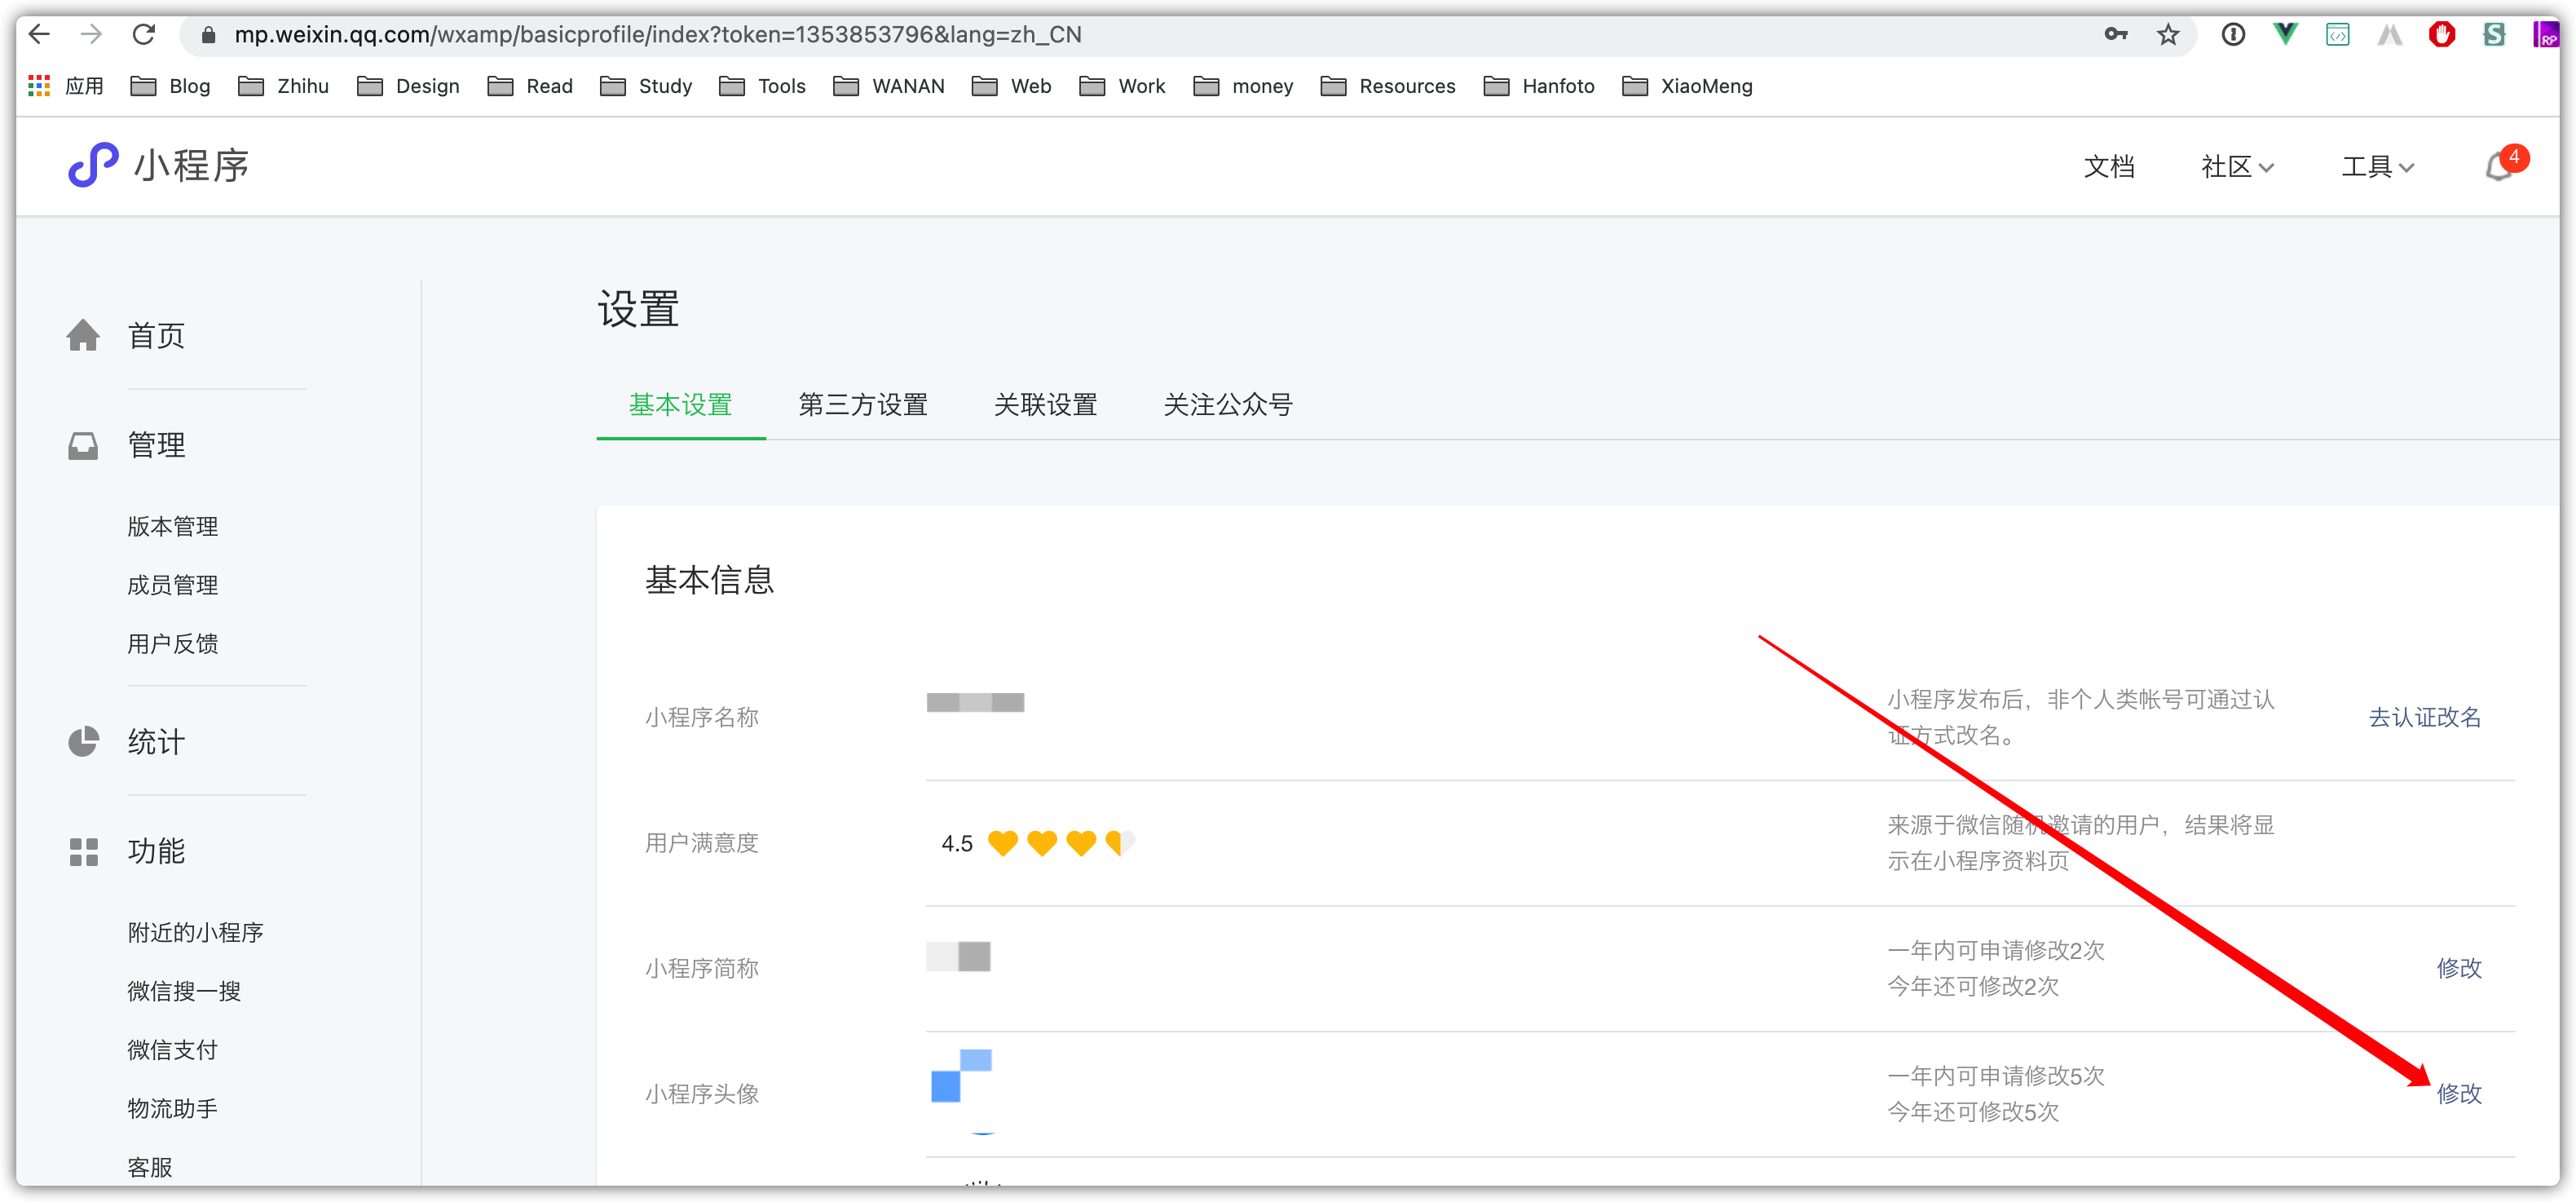
Task: Expand the 社区 dropdown menu
Action: click(x=2237, y=167)
